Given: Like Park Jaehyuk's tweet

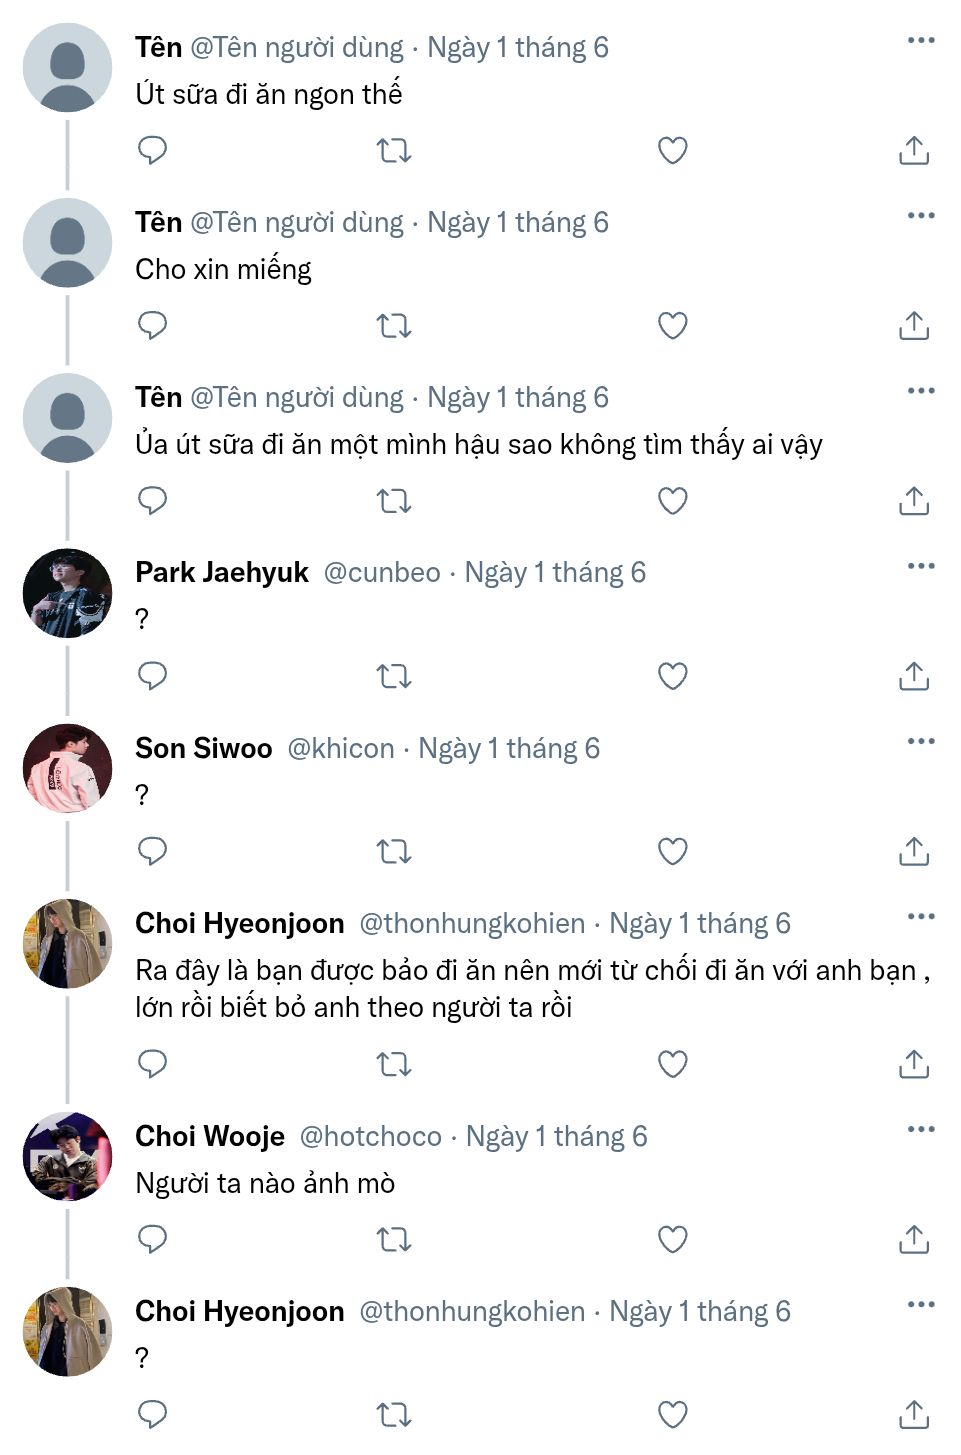Looking at the screenshot, I should coord(673,677).
